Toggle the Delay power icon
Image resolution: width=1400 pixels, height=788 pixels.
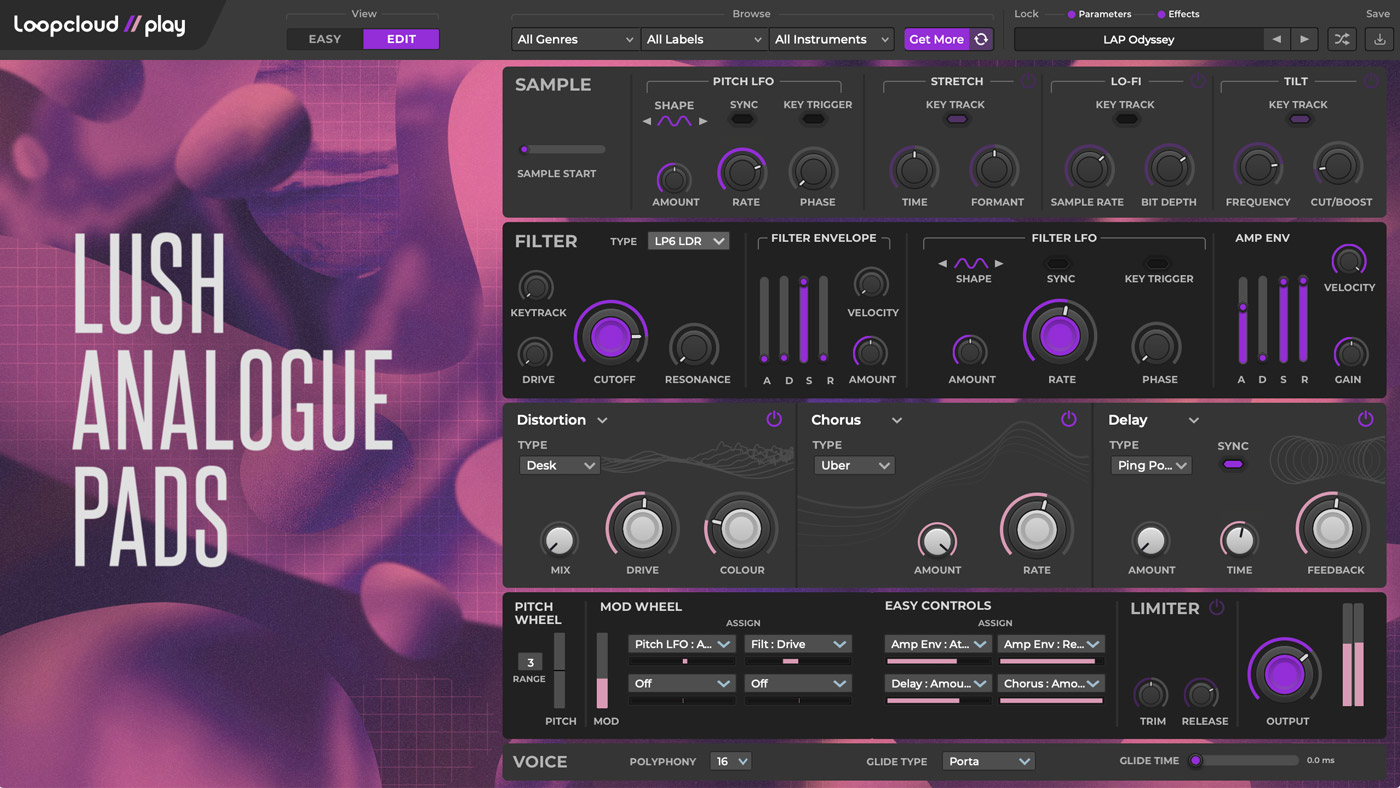[1366, 420]
